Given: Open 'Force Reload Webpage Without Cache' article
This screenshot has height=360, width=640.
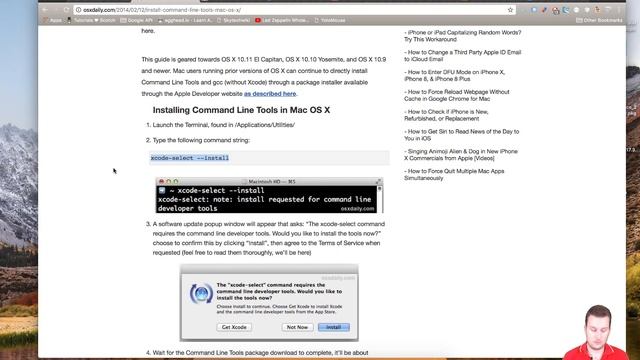Looking at the screenshot, I should [457, 95].
